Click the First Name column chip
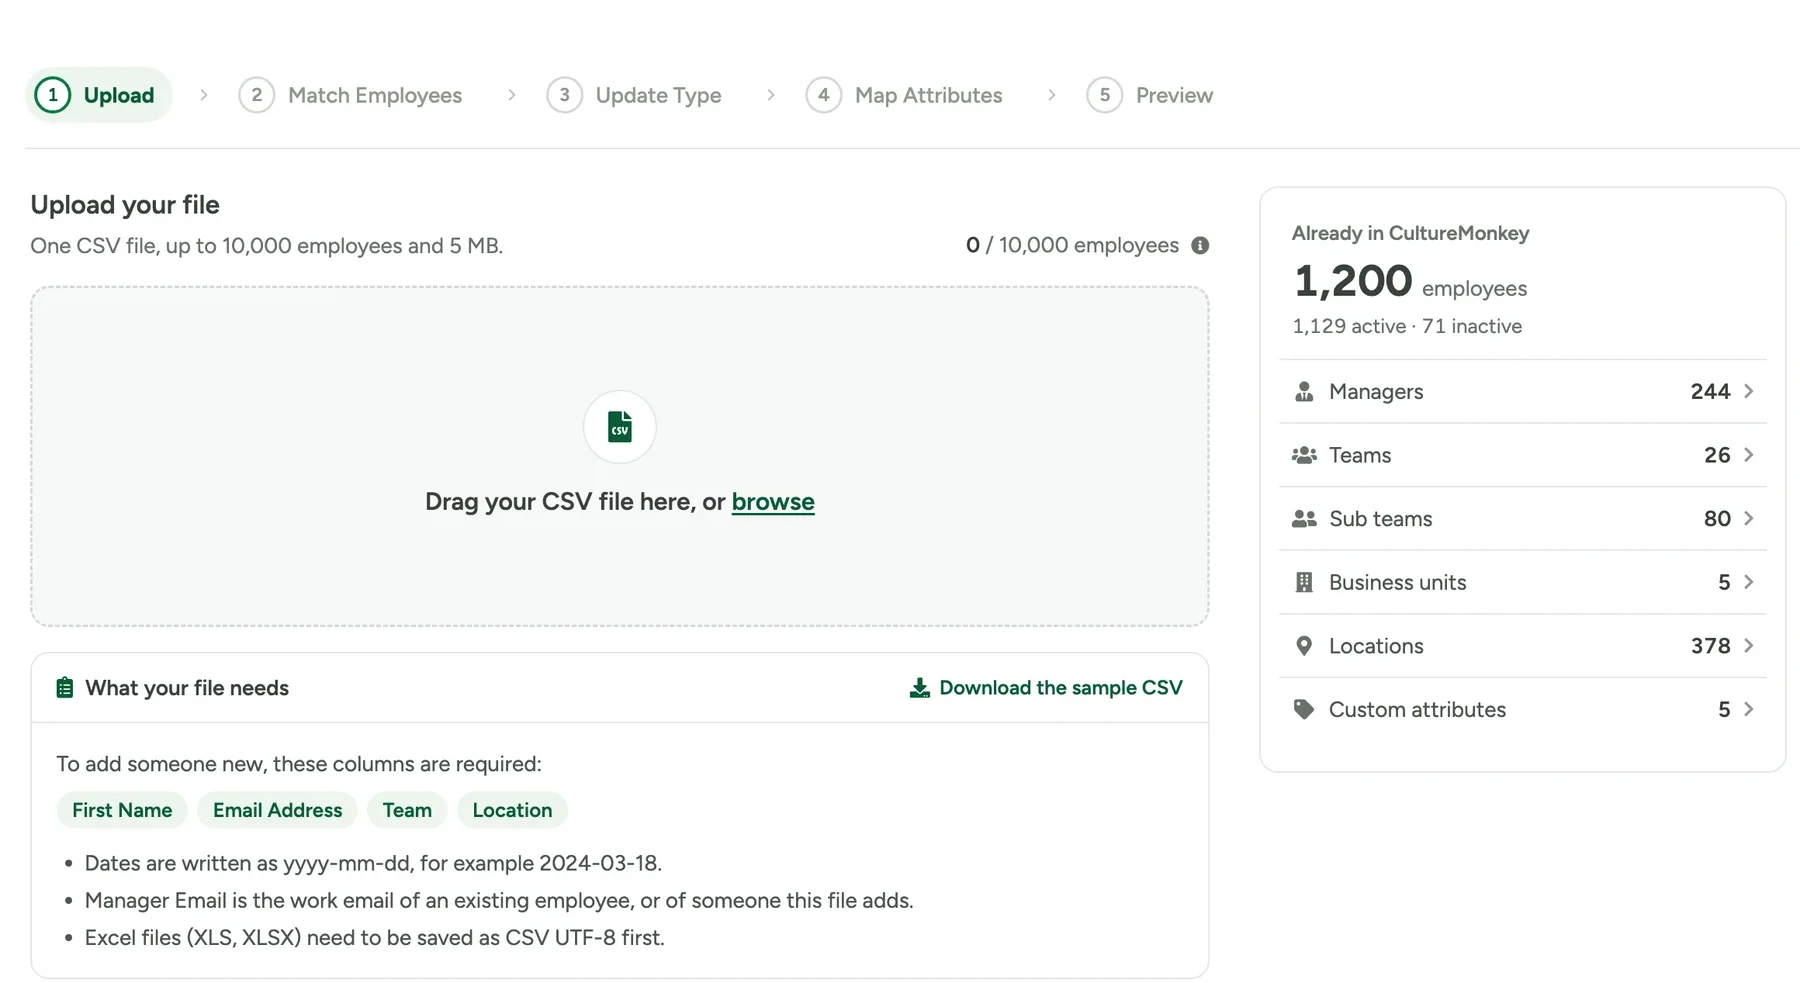Image resolution: width=1800 pixels, height=983 pixels. [122, 810]
